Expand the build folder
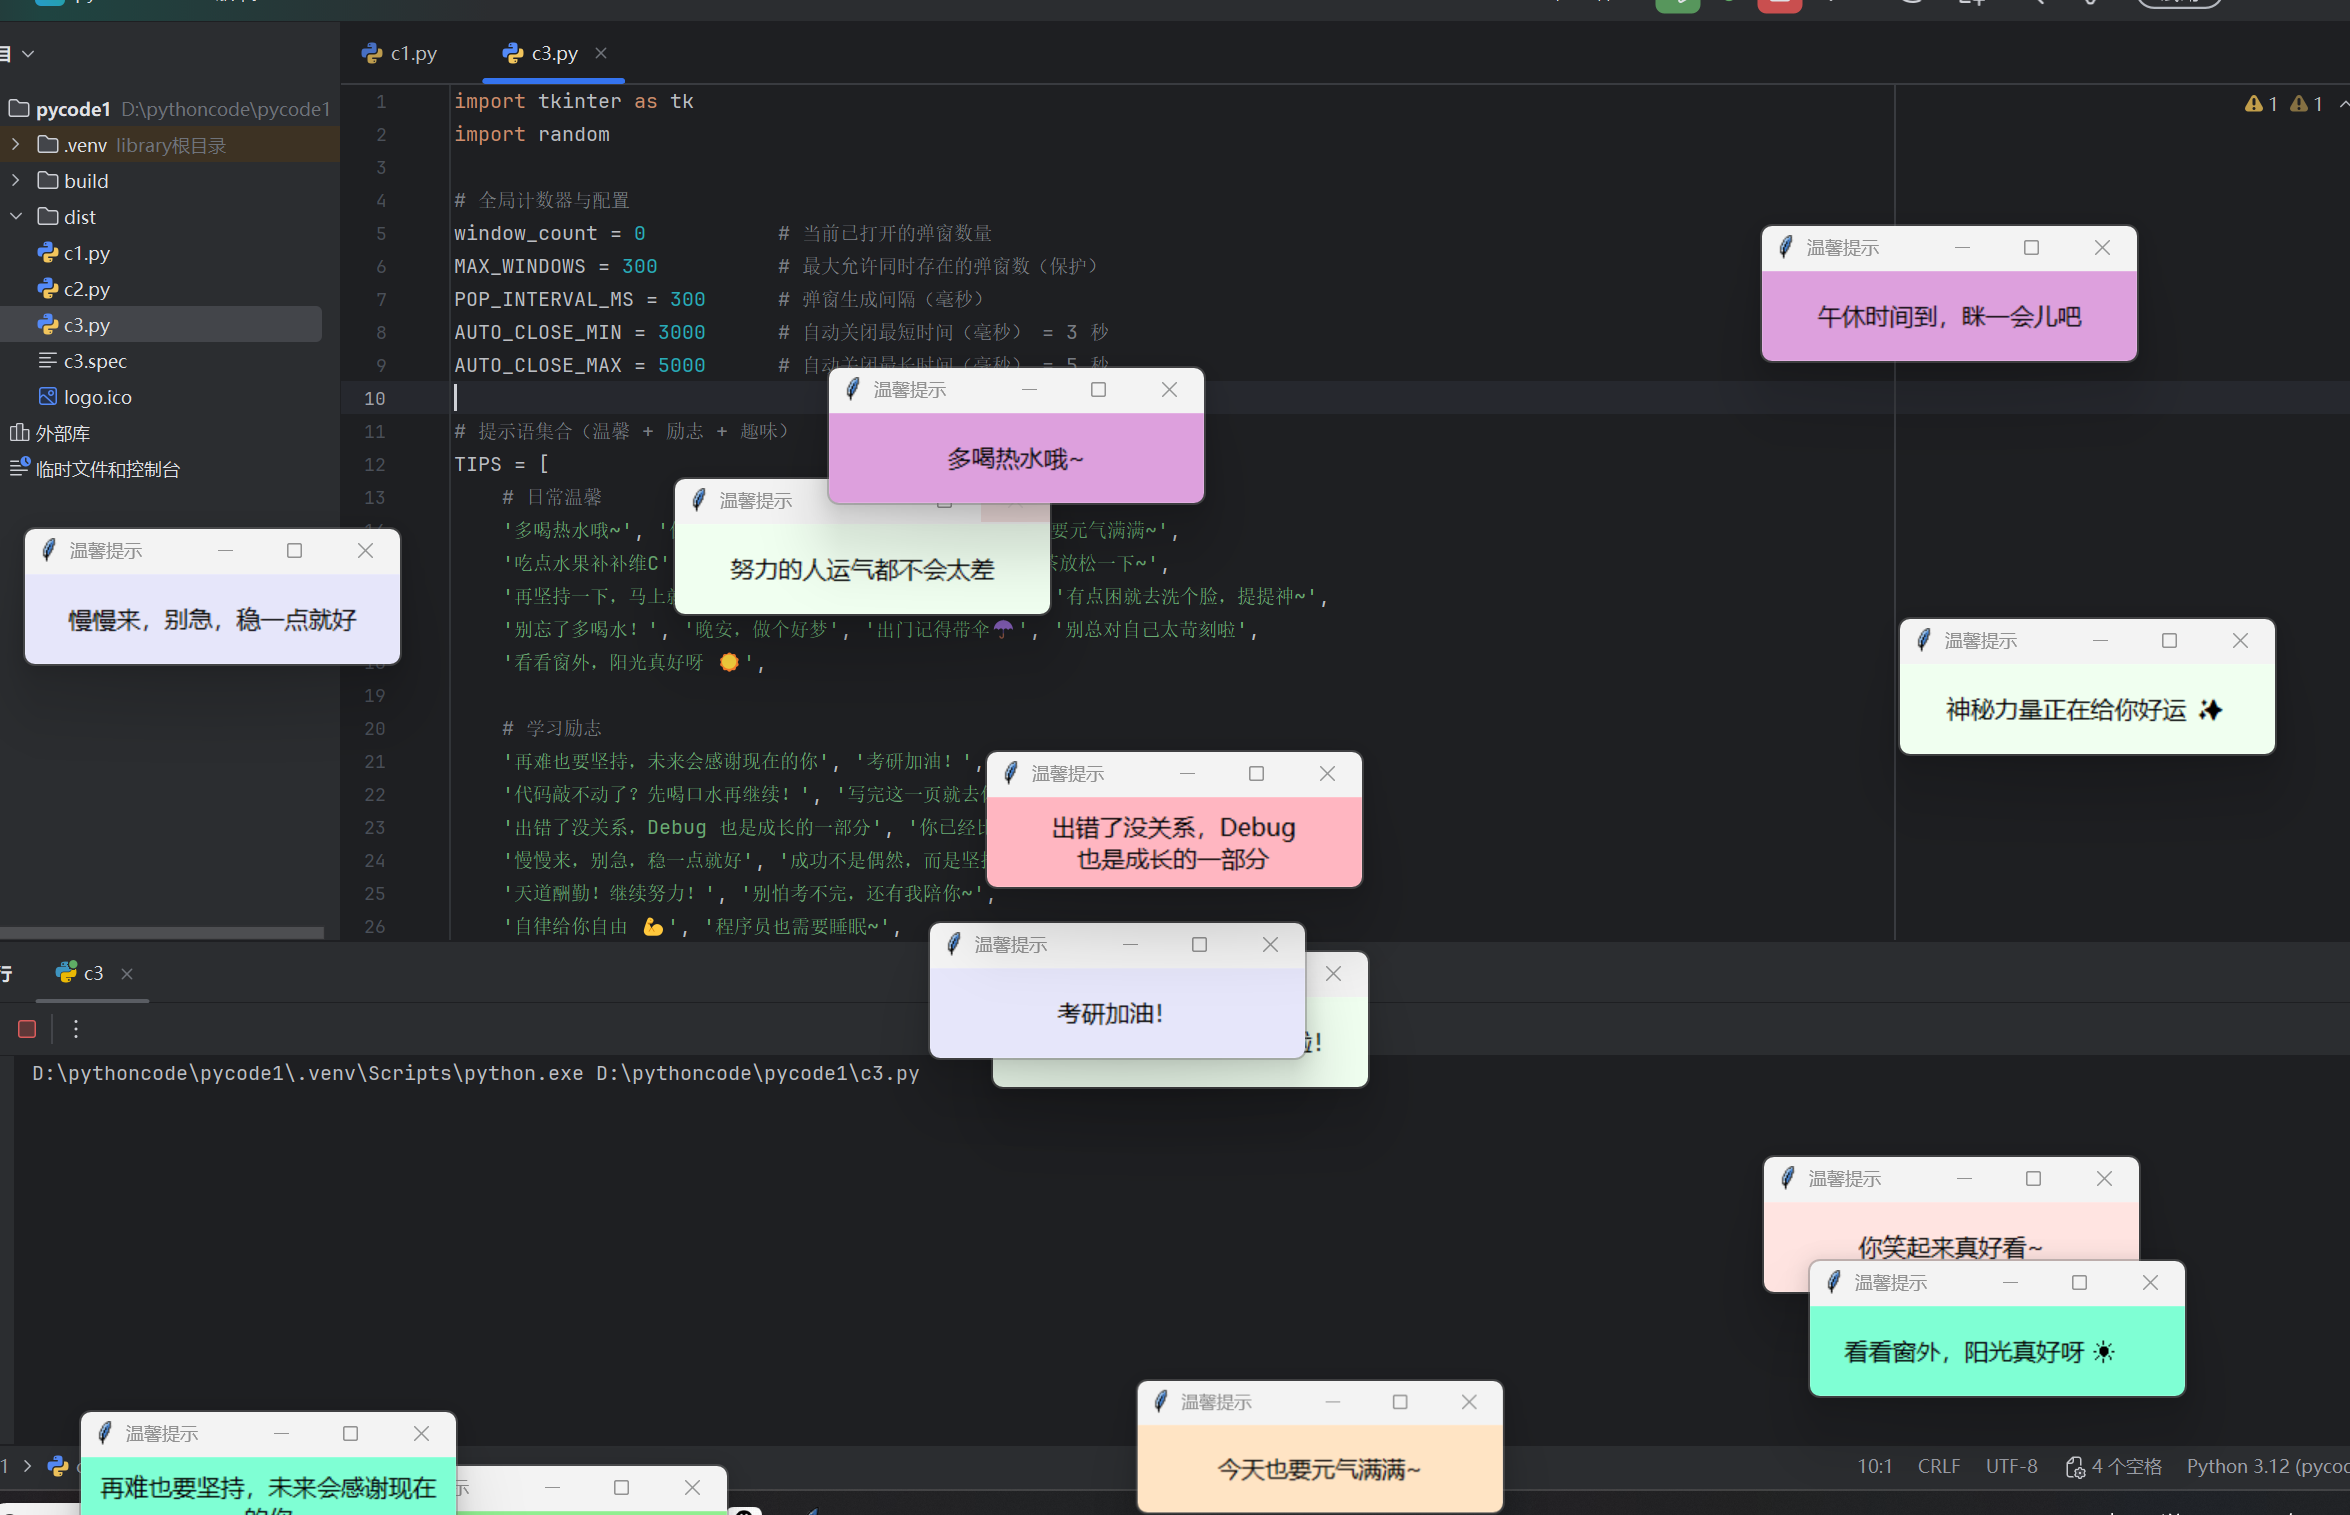This screenshot has height=1515, width=2350. point(16,181)
